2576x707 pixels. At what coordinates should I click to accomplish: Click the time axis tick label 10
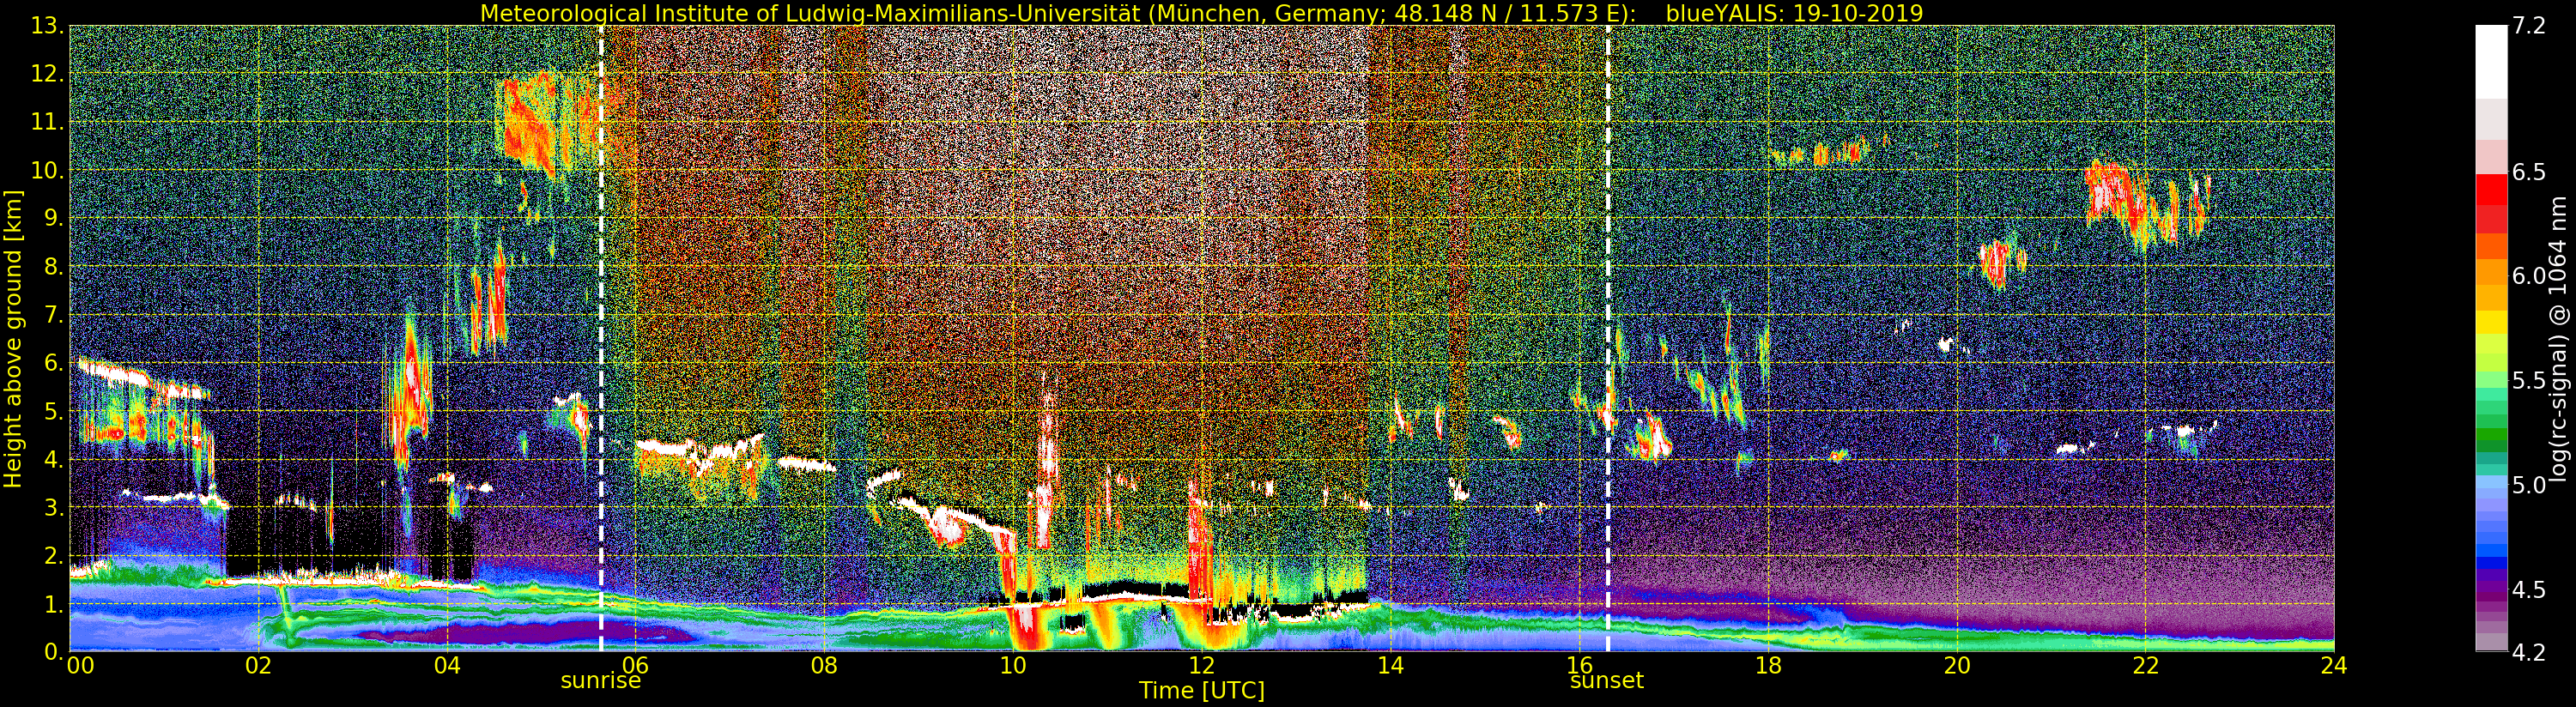coord(1013,665)
